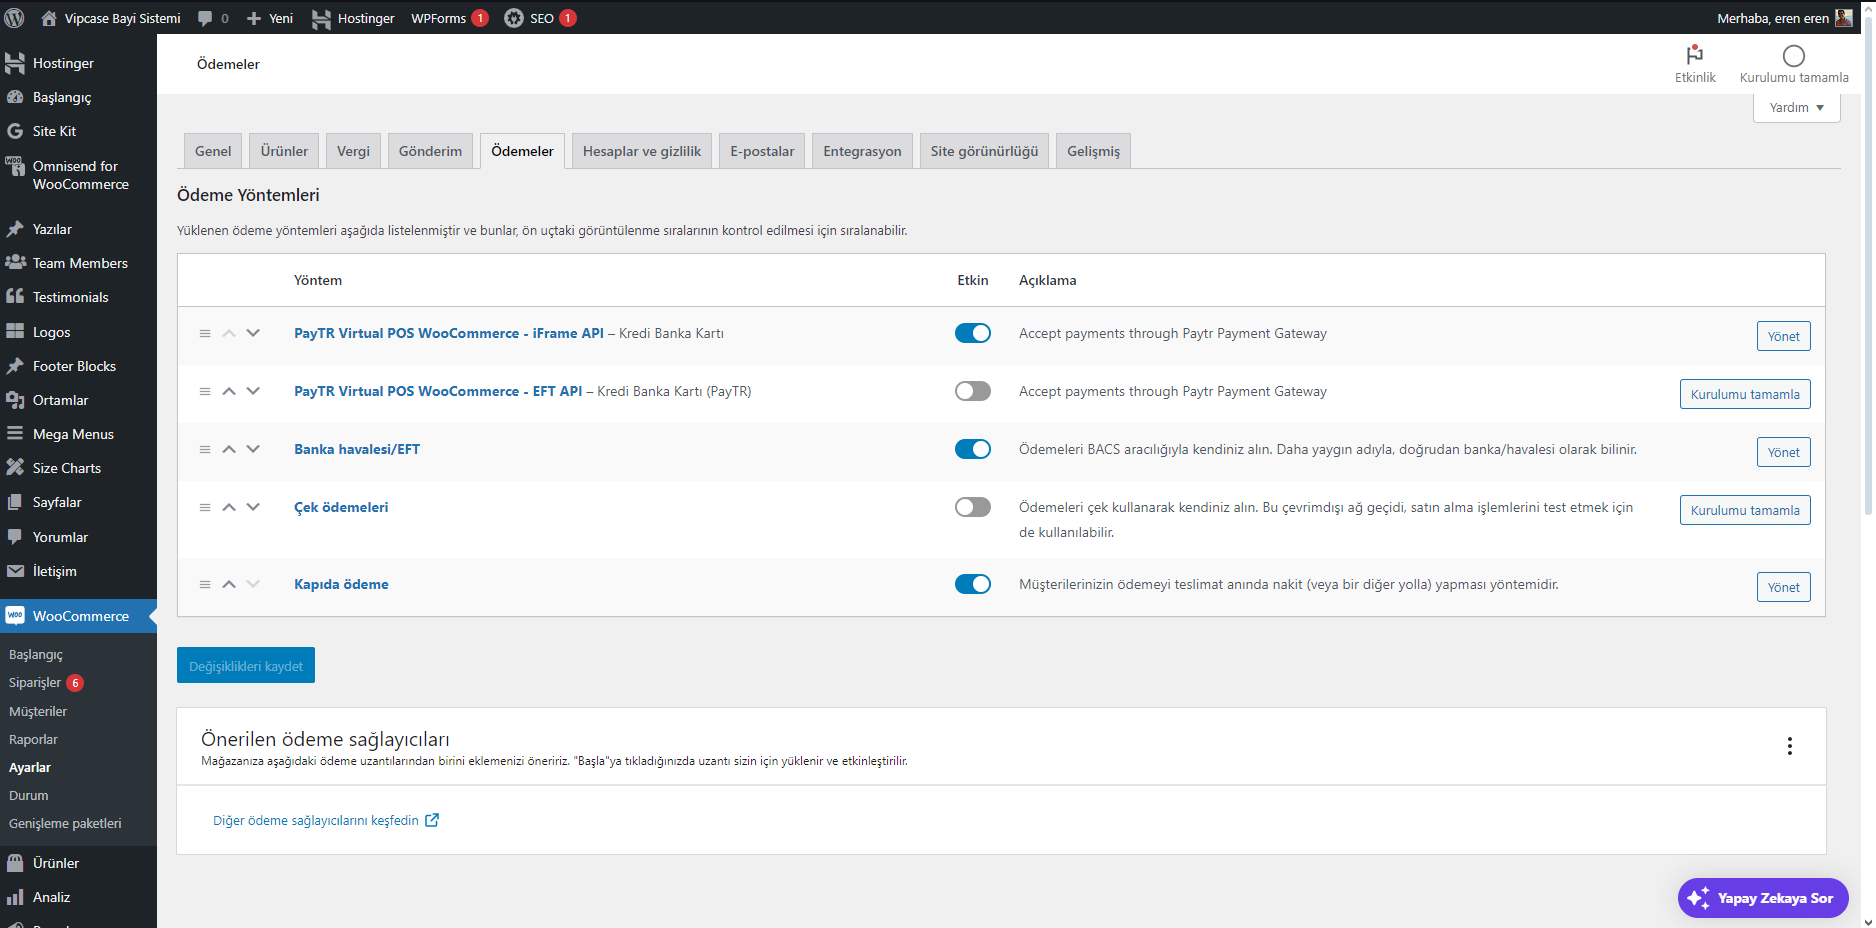Open the WordPress logo menu

[14, 18]
